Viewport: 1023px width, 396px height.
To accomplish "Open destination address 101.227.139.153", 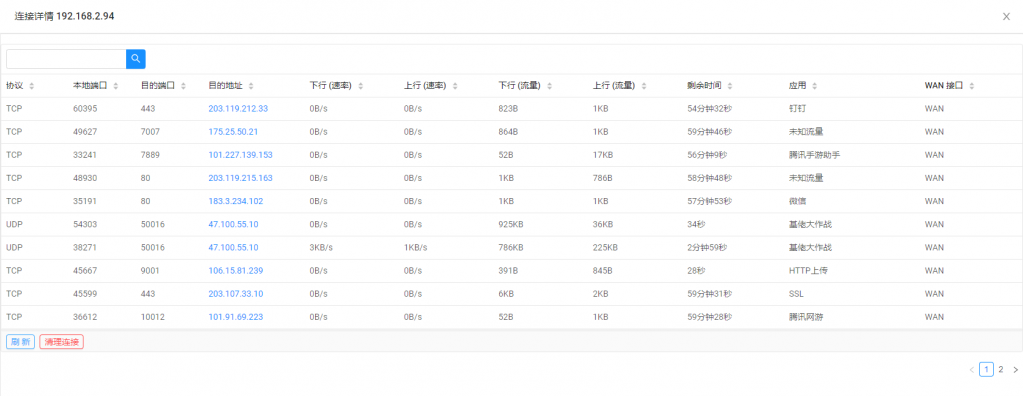I will 241,155.
